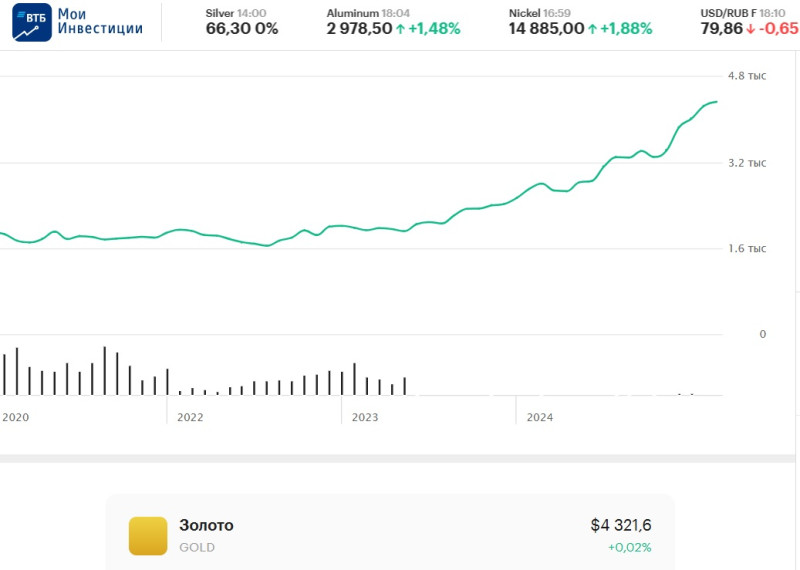Click red down arrow for USD/RUB F
The image size is (800, 570).
tap(750, 29)
